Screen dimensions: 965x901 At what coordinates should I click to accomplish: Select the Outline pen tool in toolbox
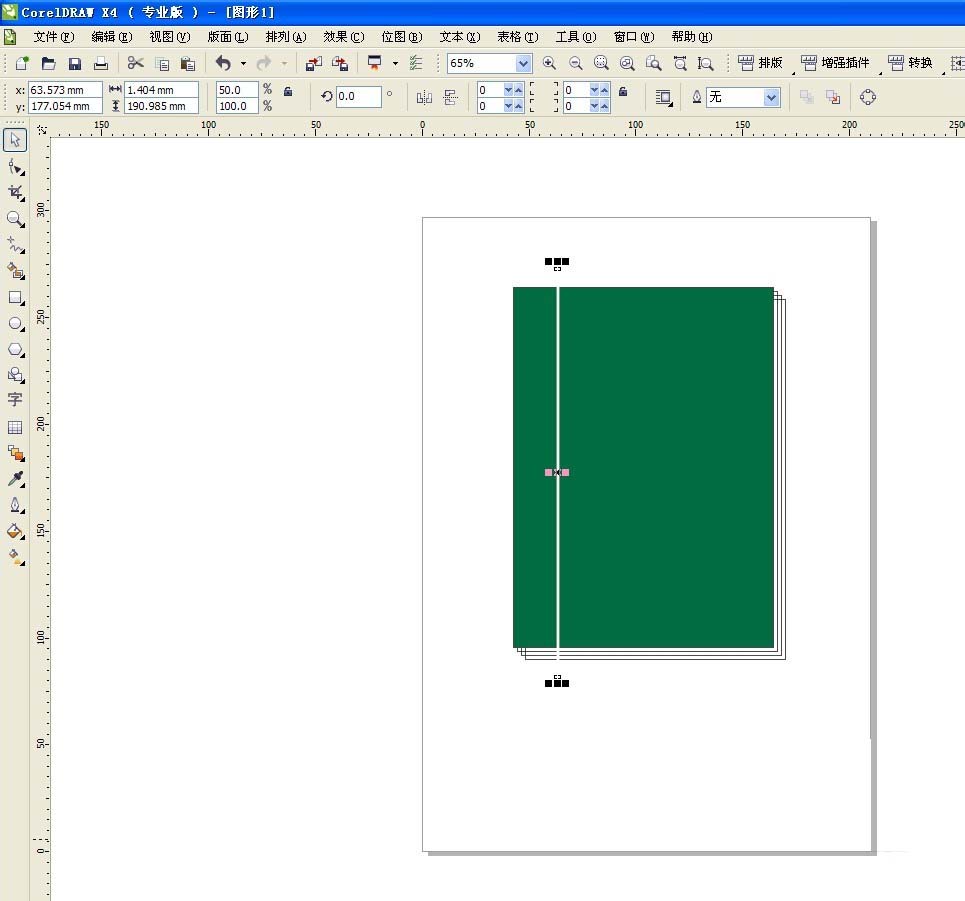pyautogui.click(x=15, y=505)
